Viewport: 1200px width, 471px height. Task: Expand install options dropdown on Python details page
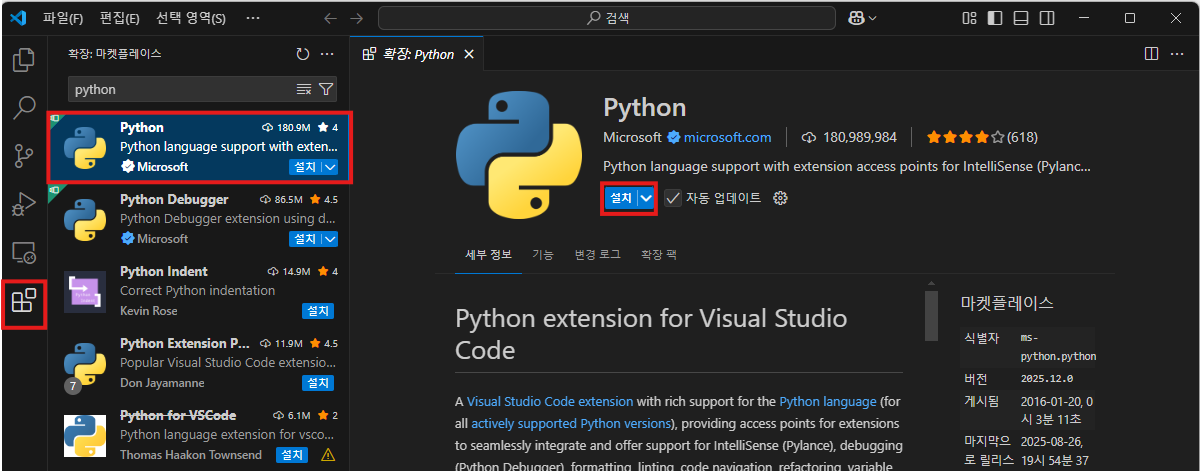point(647,198)
